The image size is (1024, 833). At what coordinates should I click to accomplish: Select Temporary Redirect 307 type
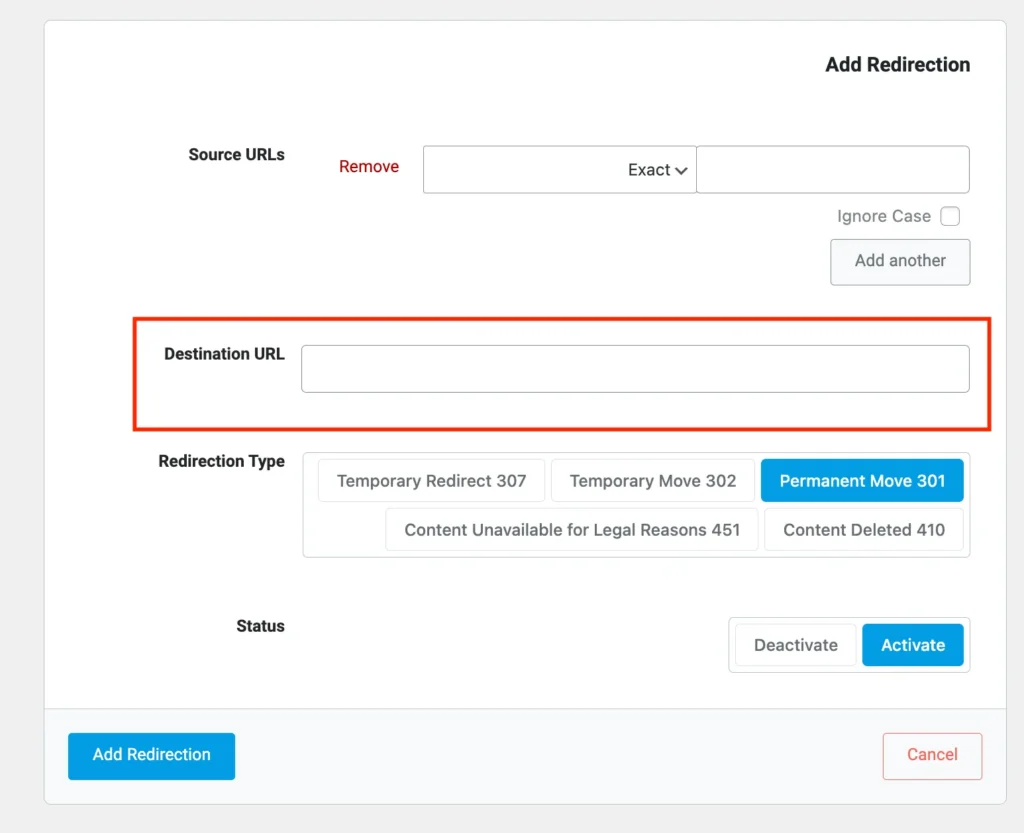[431, 480]
